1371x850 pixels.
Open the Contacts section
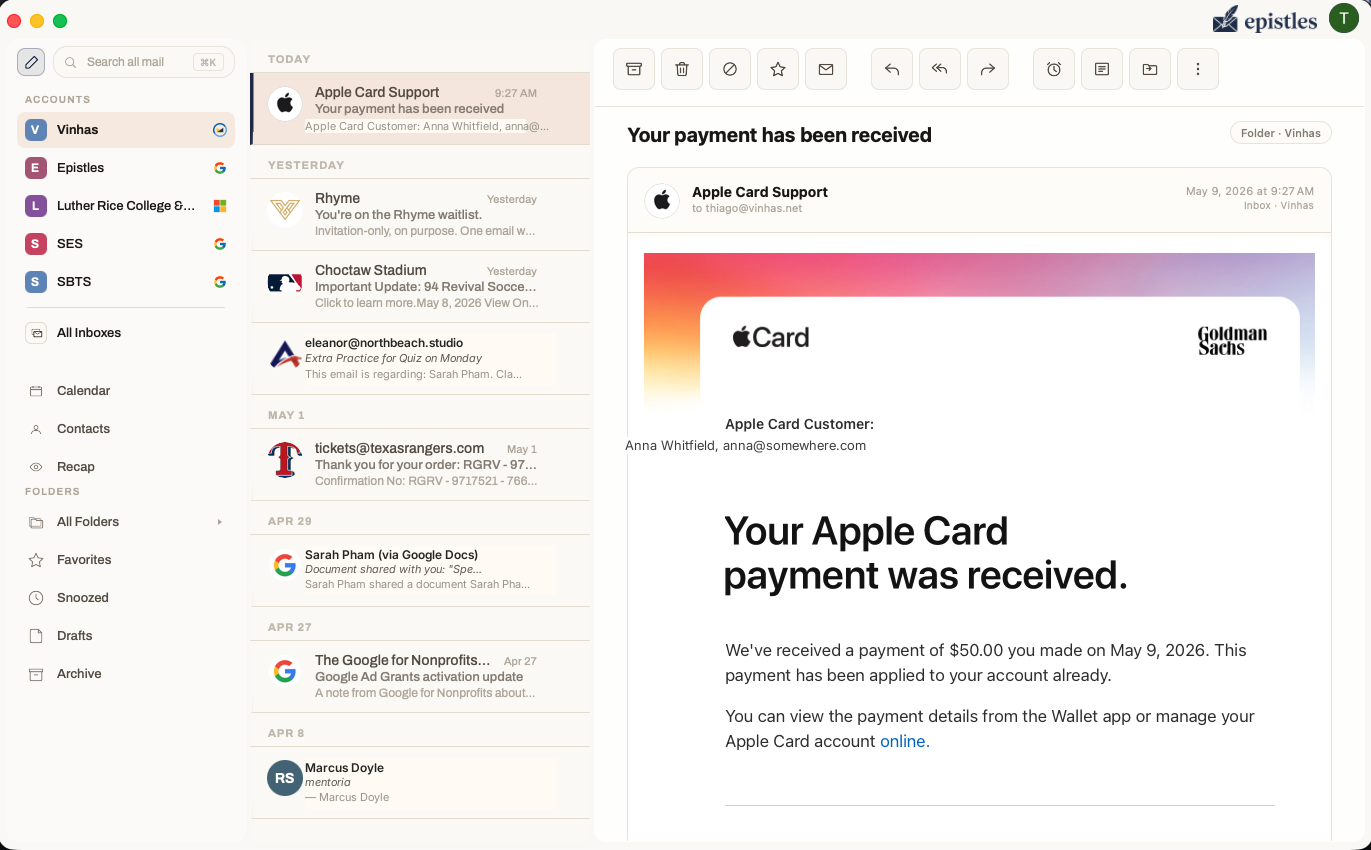(x=126, y=429)
